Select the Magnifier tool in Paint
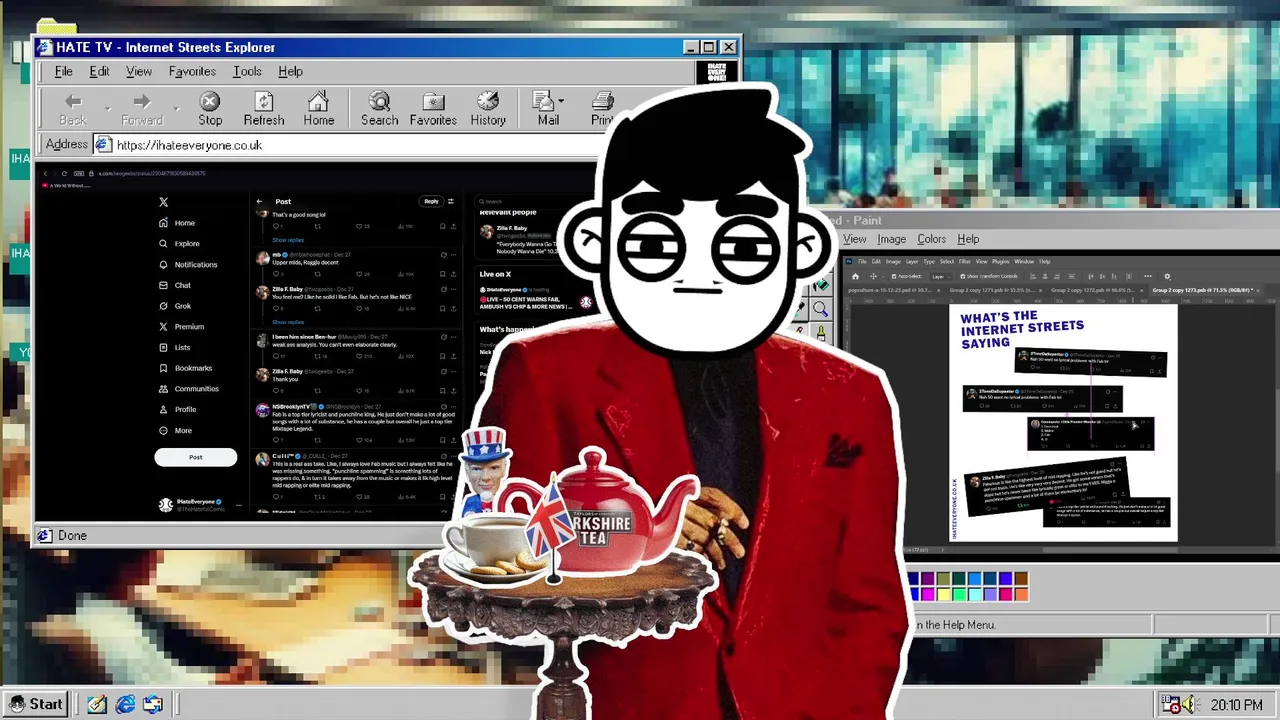Screen dimensions: 1280x720 821,310
